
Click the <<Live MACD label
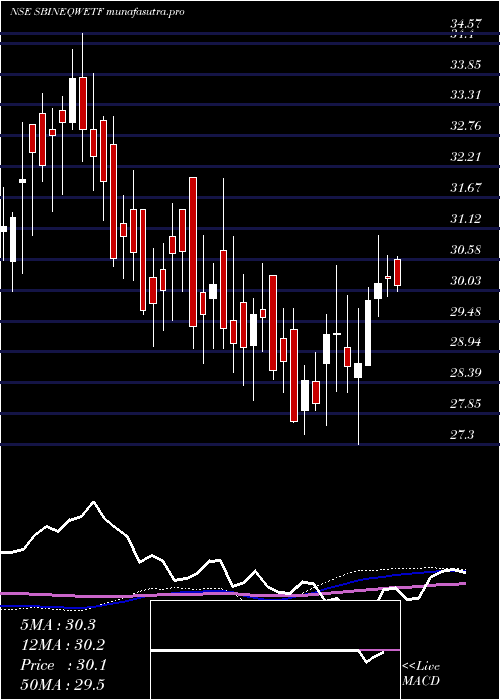click(x=421, y=674)
